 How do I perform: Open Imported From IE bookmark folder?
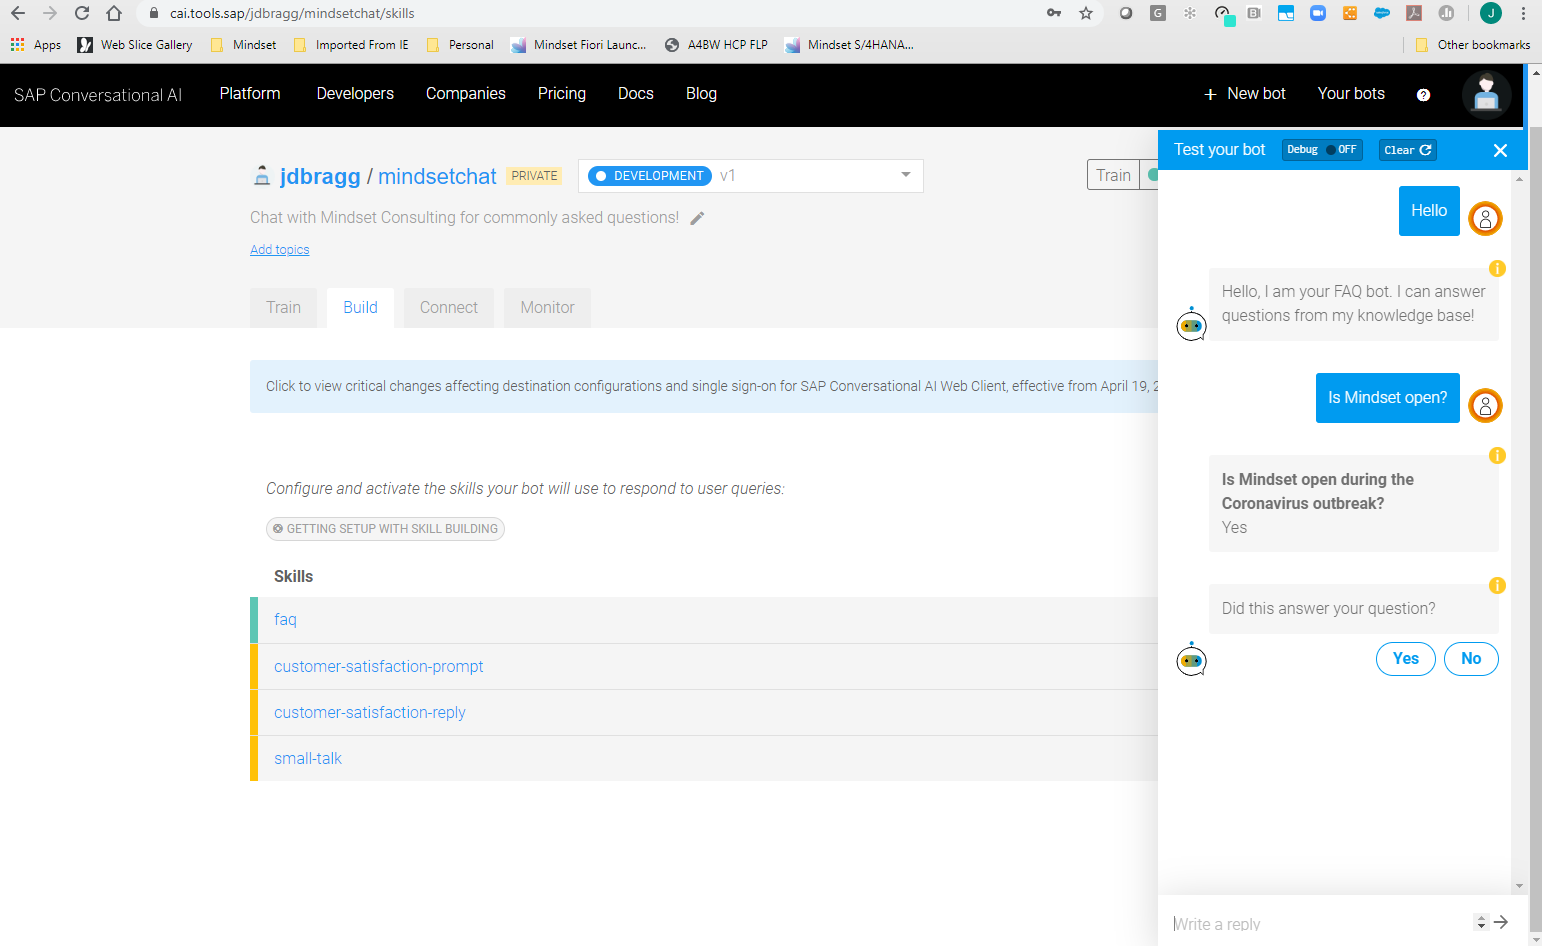point(351,45)
